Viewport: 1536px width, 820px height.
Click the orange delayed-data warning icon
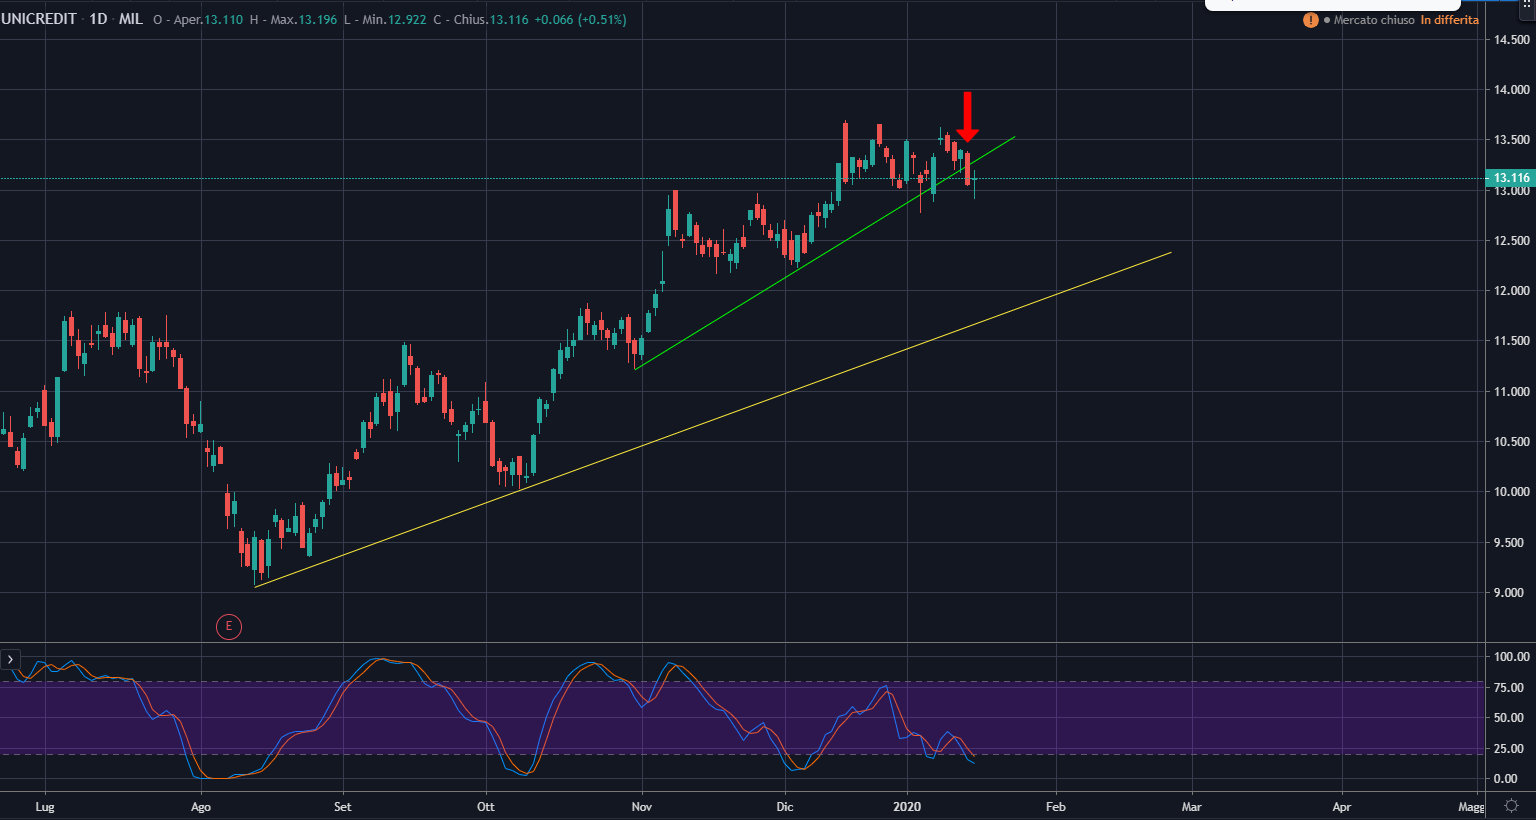(1310, 20)
